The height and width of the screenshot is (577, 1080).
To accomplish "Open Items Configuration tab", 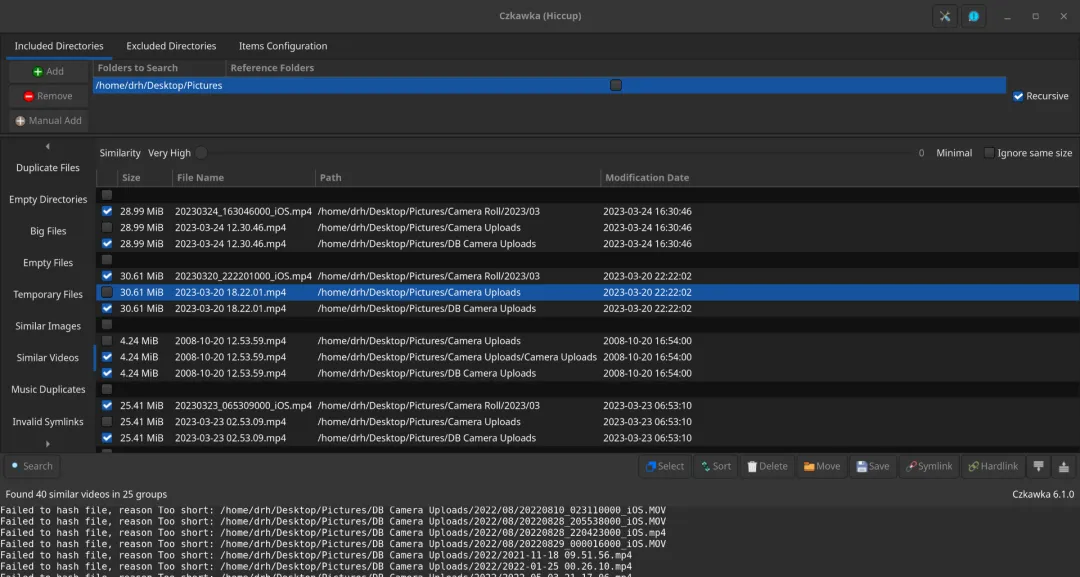I will (283, 46).
